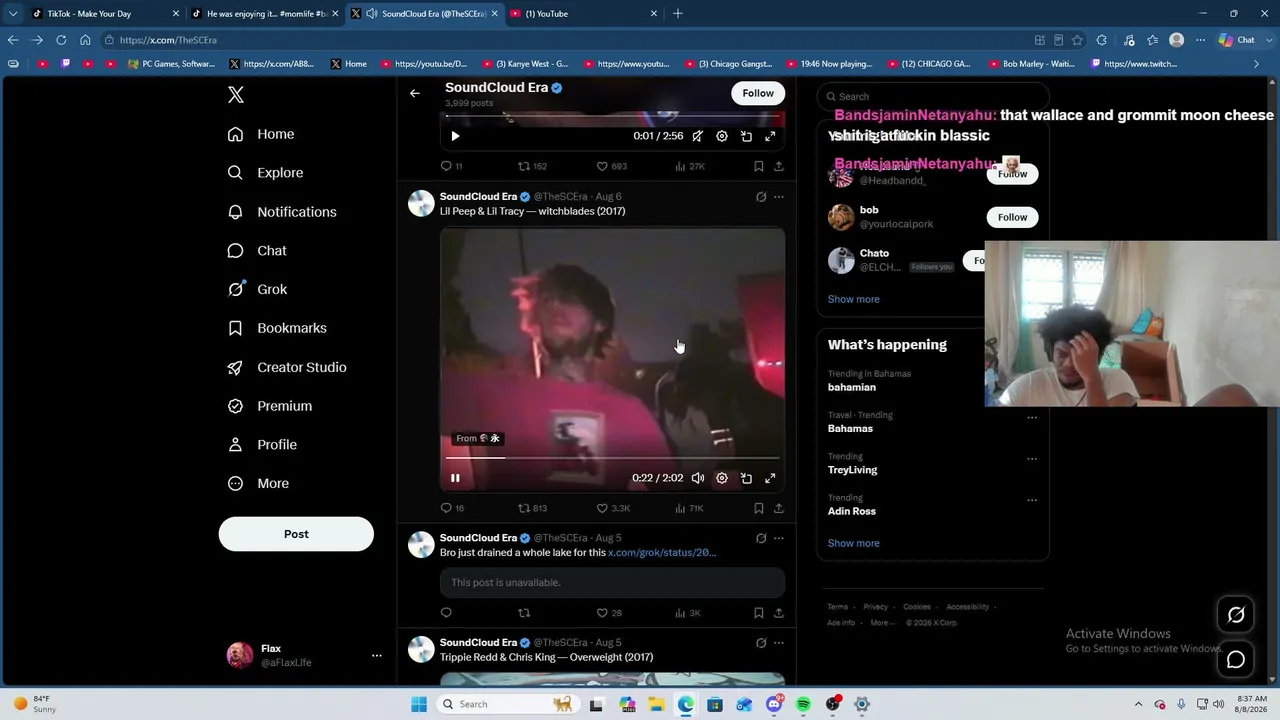Open Notifications in the X sidebar
Image resolution: width=1280 pixels, height=720 pixels.
click(282, 212)
